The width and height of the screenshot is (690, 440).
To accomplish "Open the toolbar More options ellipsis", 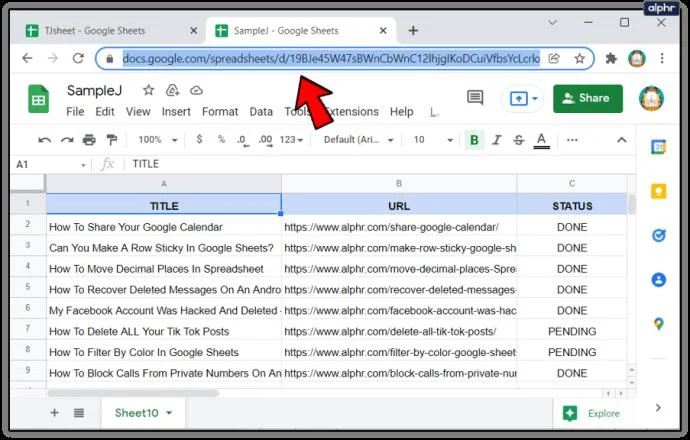I will click(x=572, y=140).
